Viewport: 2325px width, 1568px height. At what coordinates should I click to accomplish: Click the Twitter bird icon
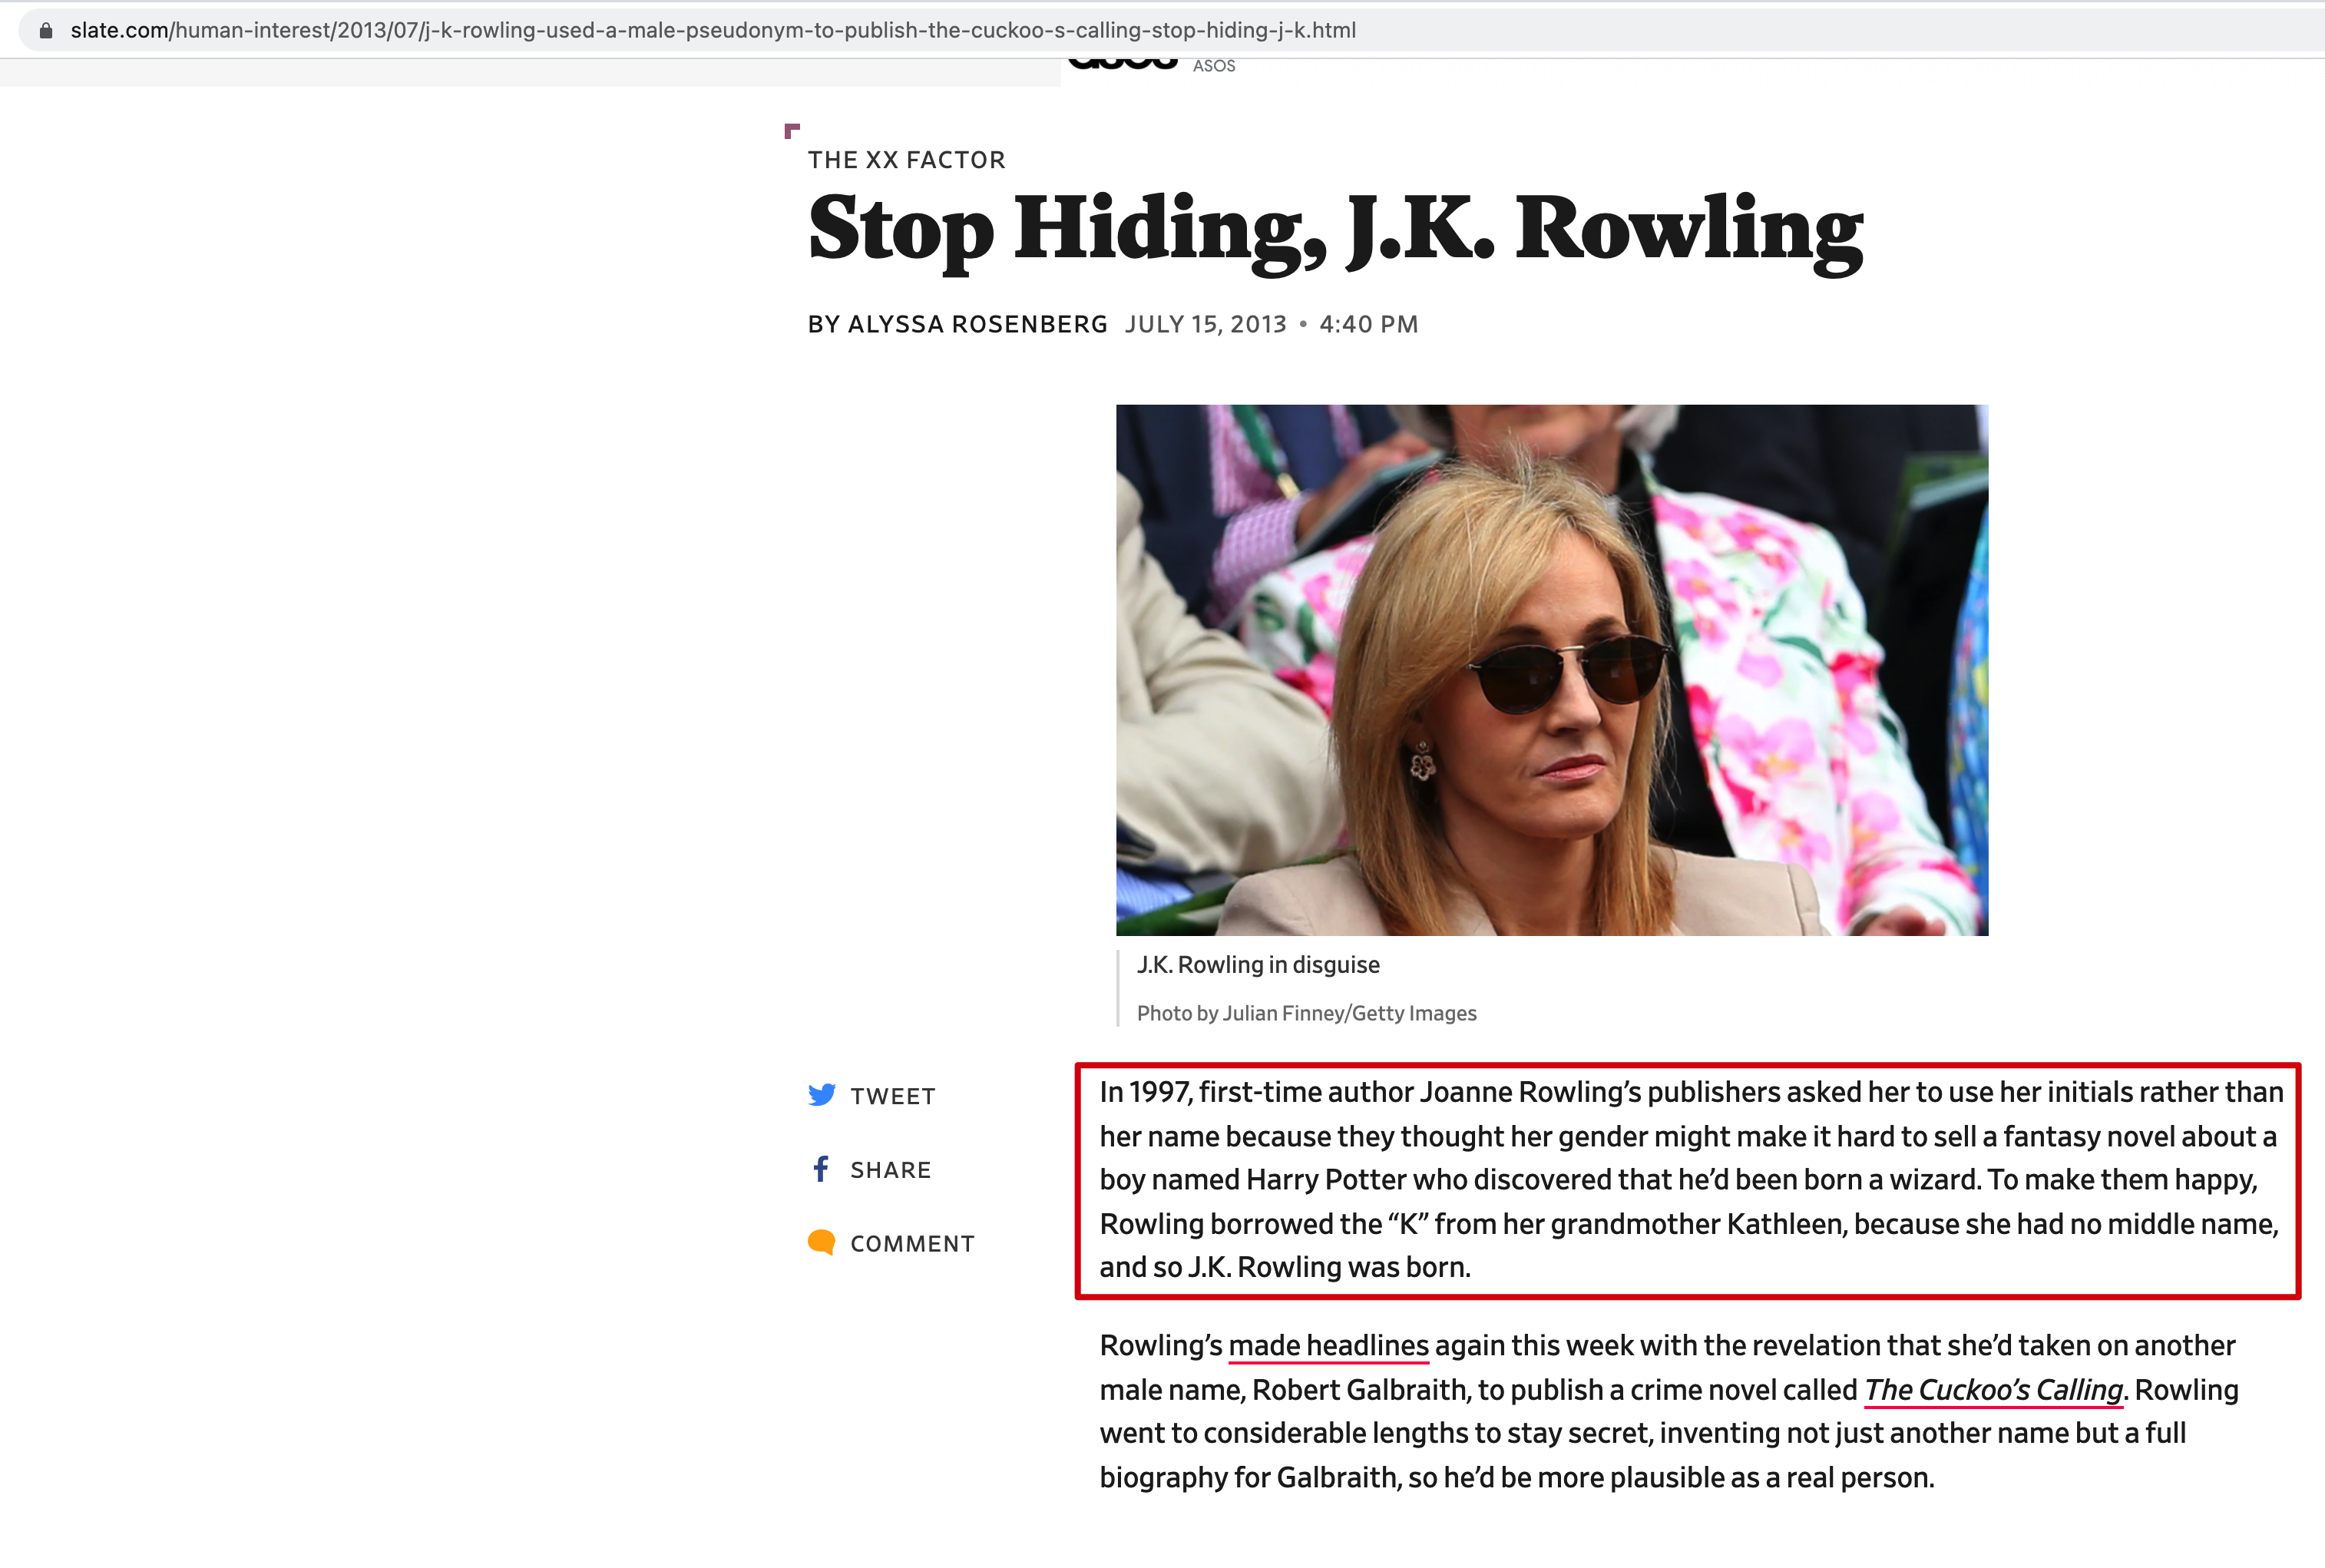pos(821,1095)
